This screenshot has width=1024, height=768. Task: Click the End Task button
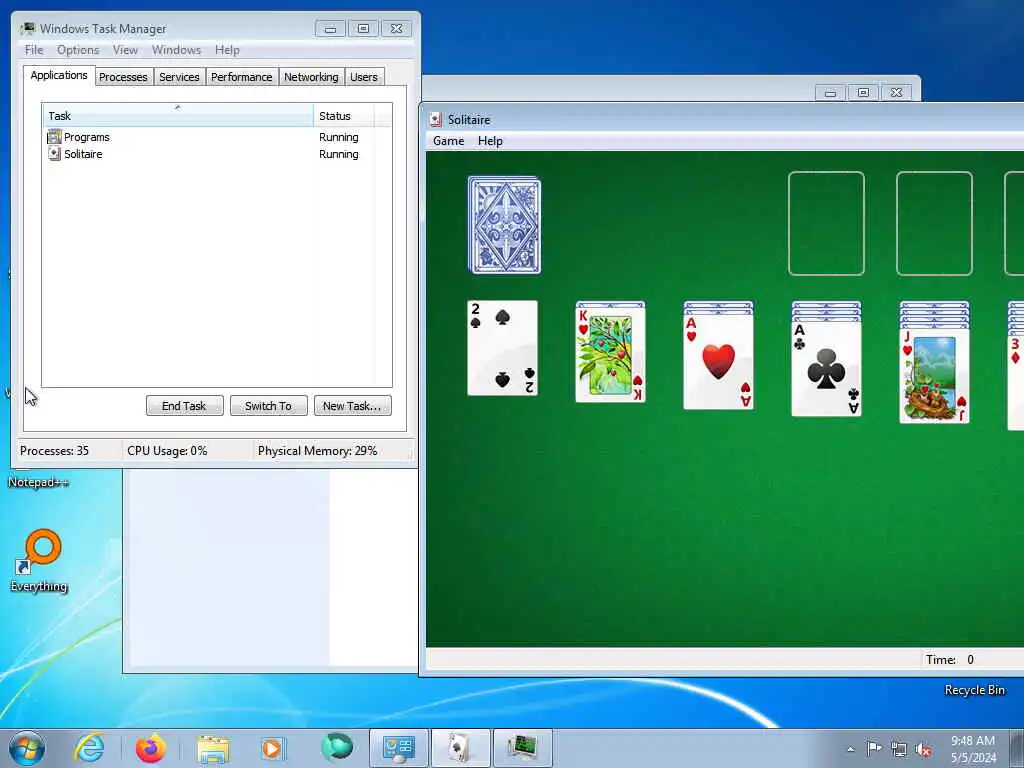(184, 406)
